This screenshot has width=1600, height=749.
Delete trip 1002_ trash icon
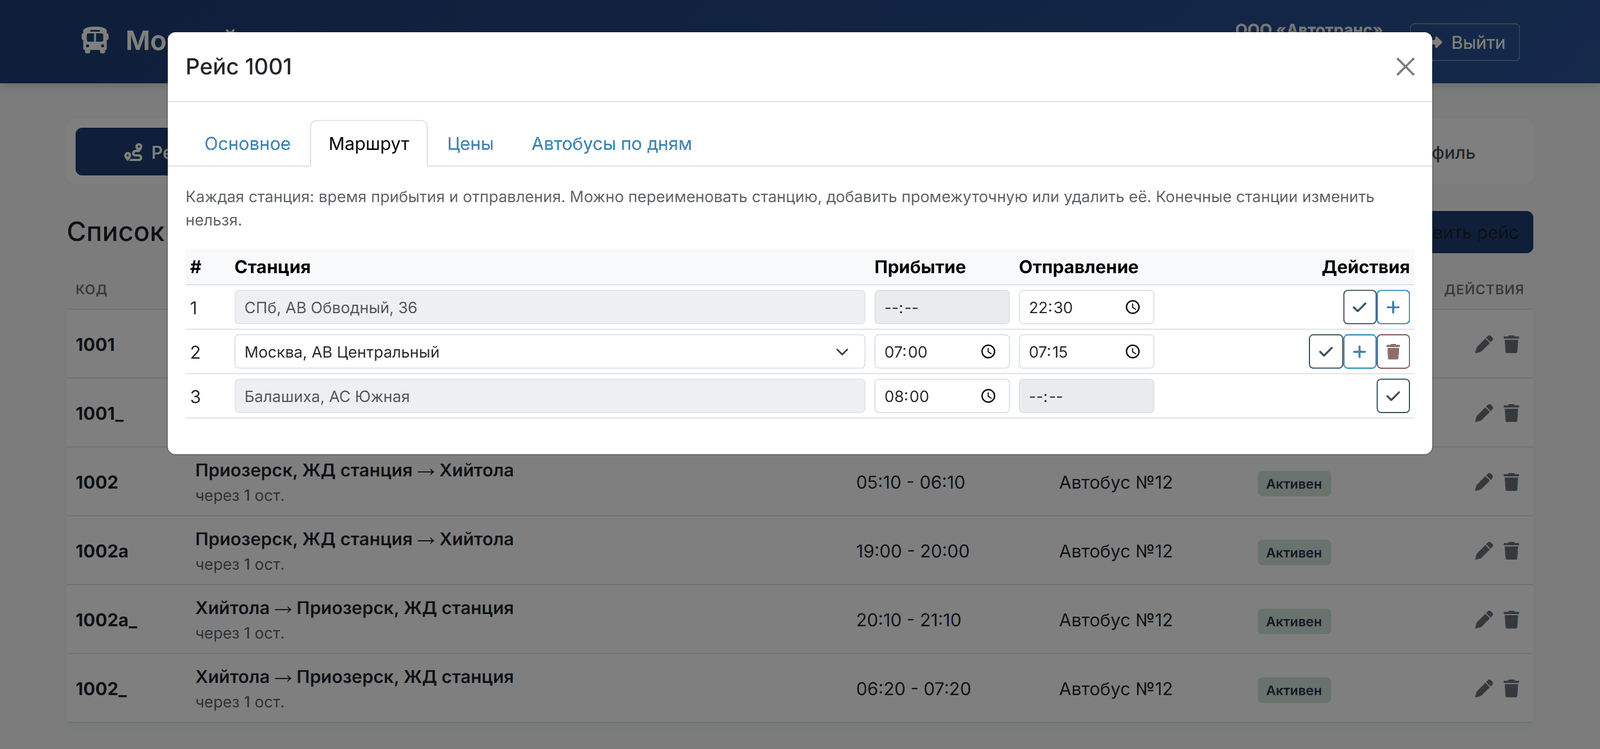pyautogui.click(x=1511, y=689)
